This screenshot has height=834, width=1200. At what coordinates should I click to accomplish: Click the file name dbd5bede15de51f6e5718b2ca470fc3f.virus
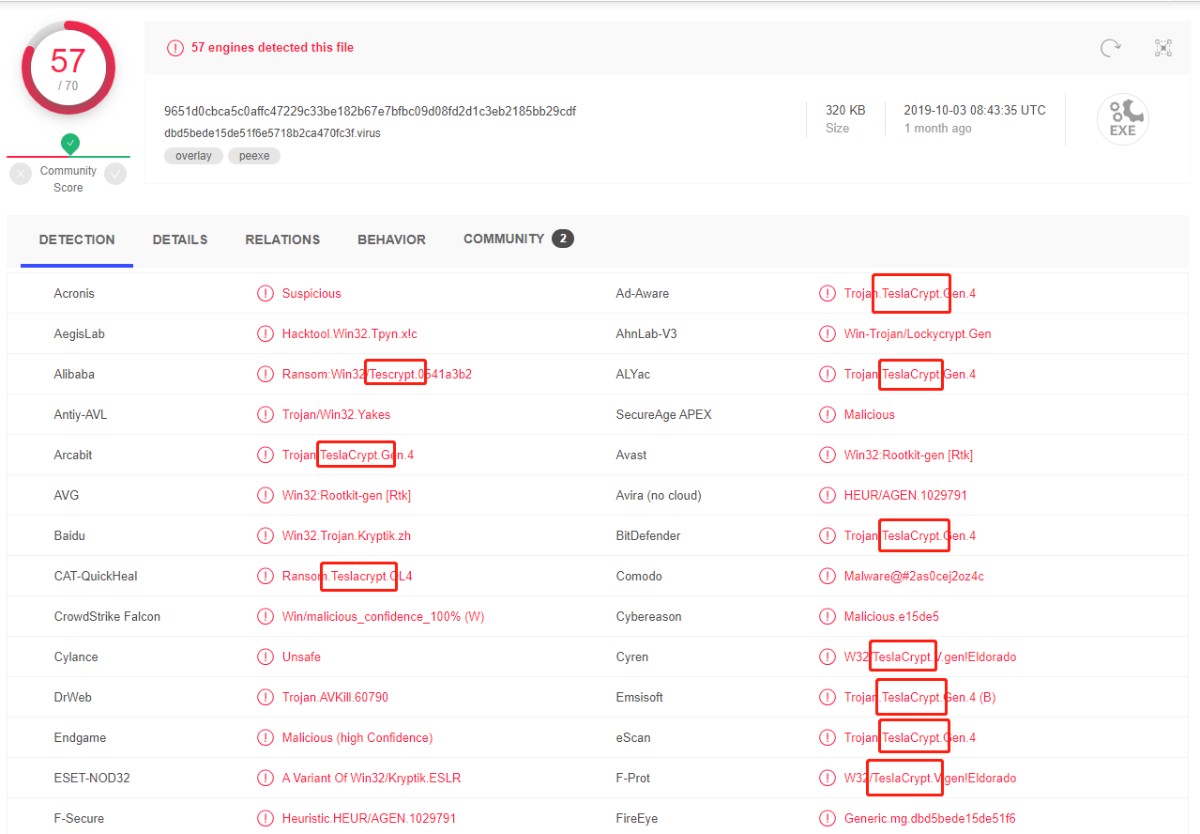click(273, 133)
